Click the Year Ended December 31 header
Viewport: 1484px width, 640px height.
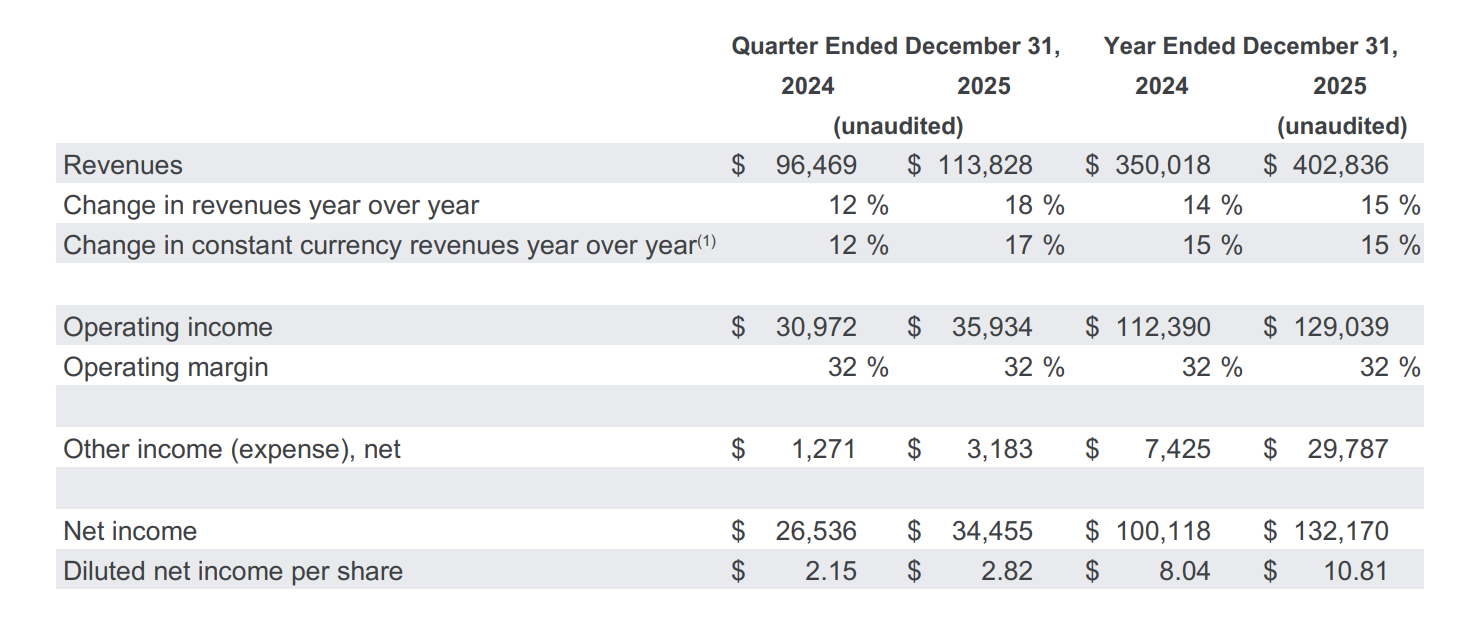(1251, 46)
